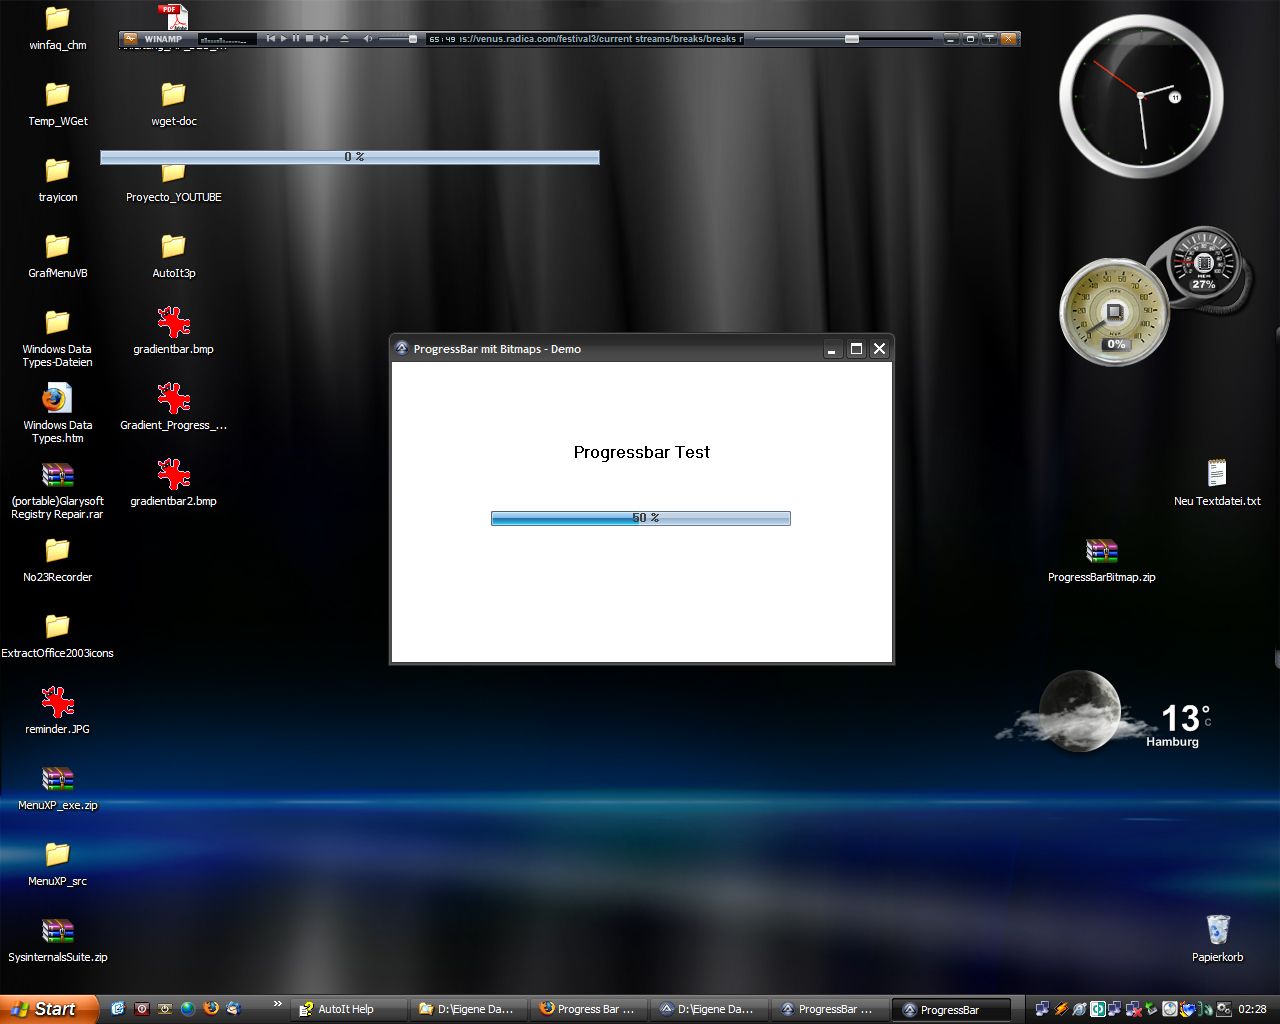
Task: Pause playback in the Winamp bar
Action: [x=296, y=39]
